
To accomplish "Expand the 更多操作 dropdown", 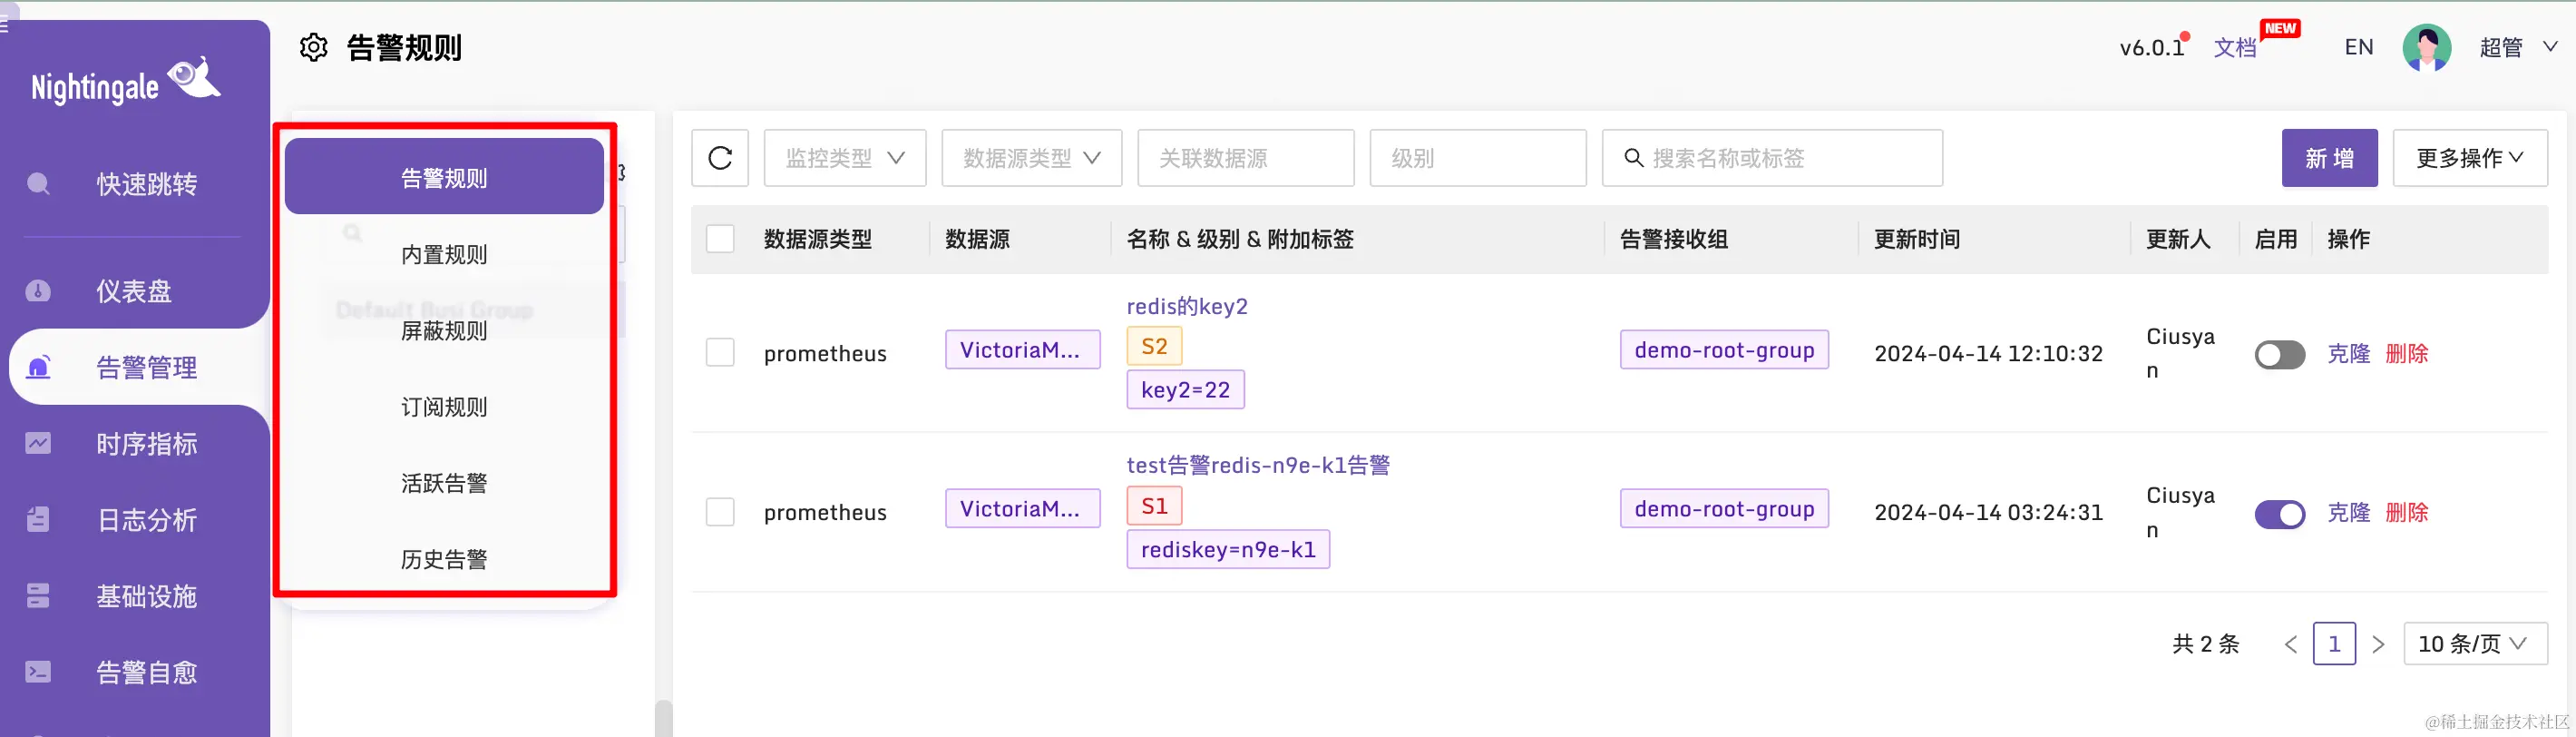I will pos(2470,158).
